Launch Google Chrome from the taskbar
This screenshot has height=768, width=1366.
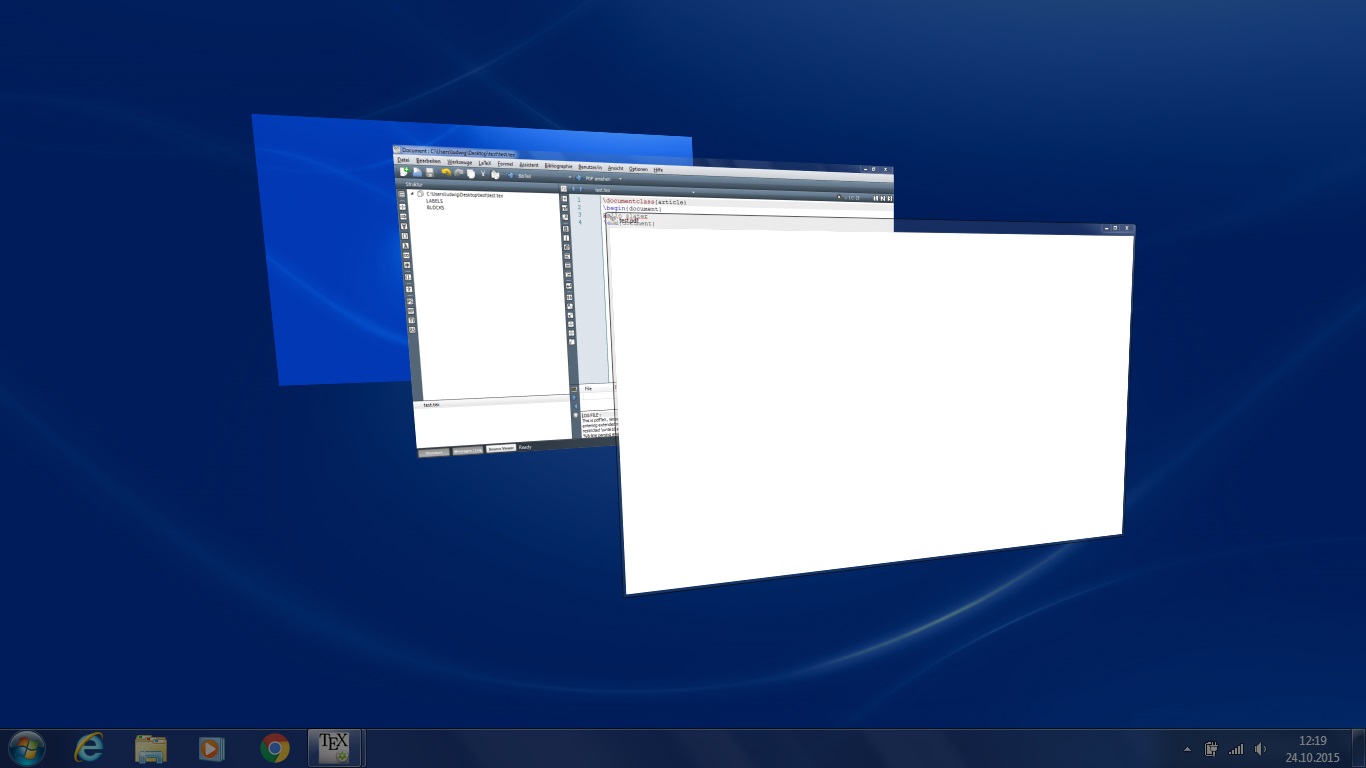click(274, 747)
